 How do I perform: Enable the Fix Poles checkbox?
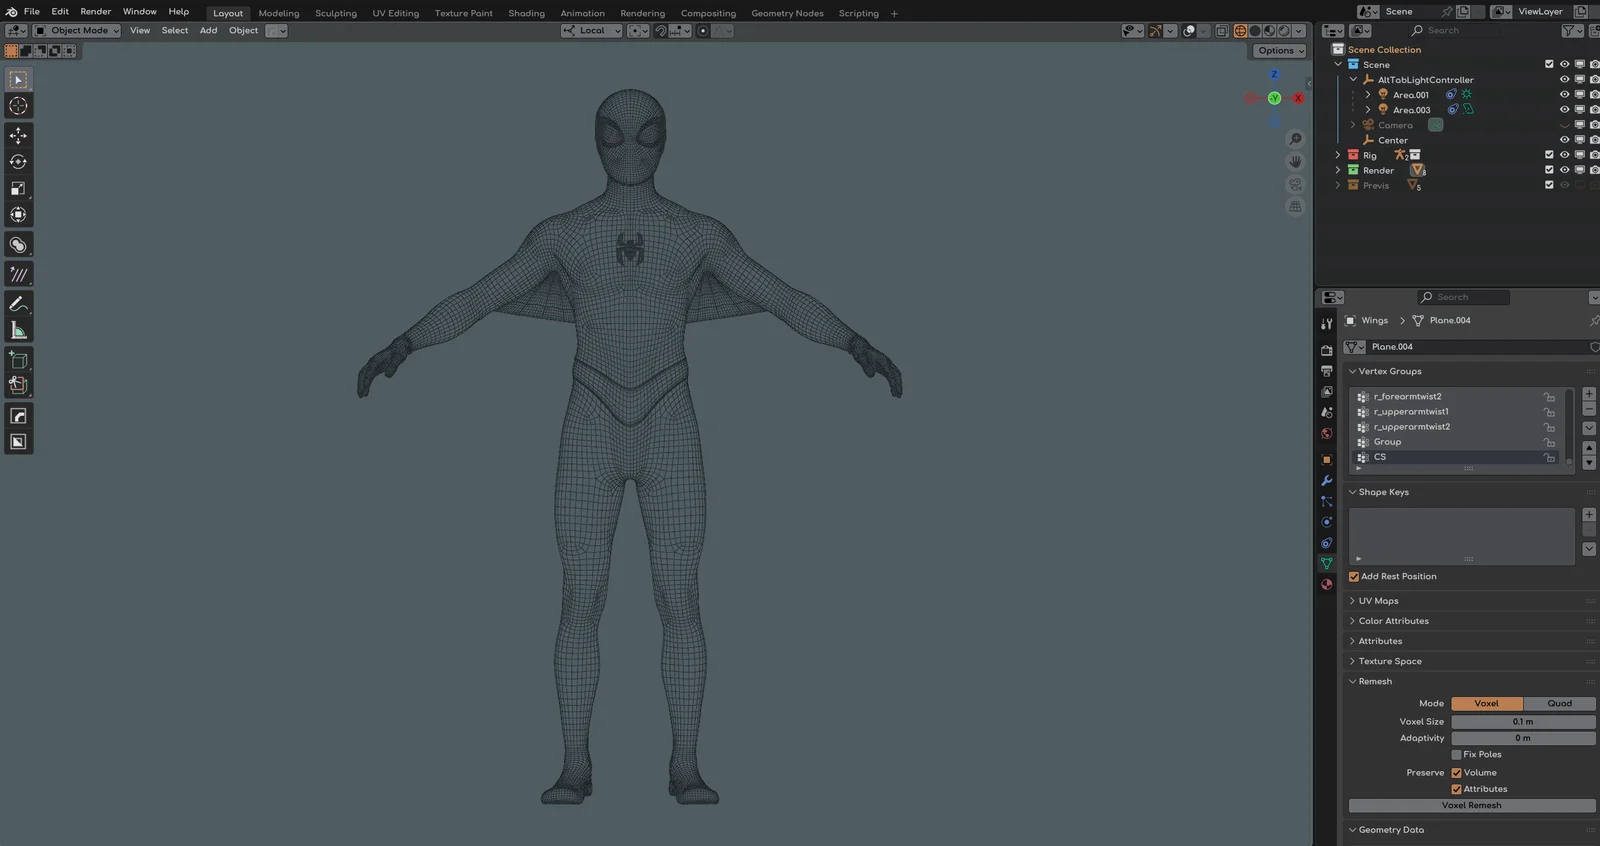coord(1457,755)
